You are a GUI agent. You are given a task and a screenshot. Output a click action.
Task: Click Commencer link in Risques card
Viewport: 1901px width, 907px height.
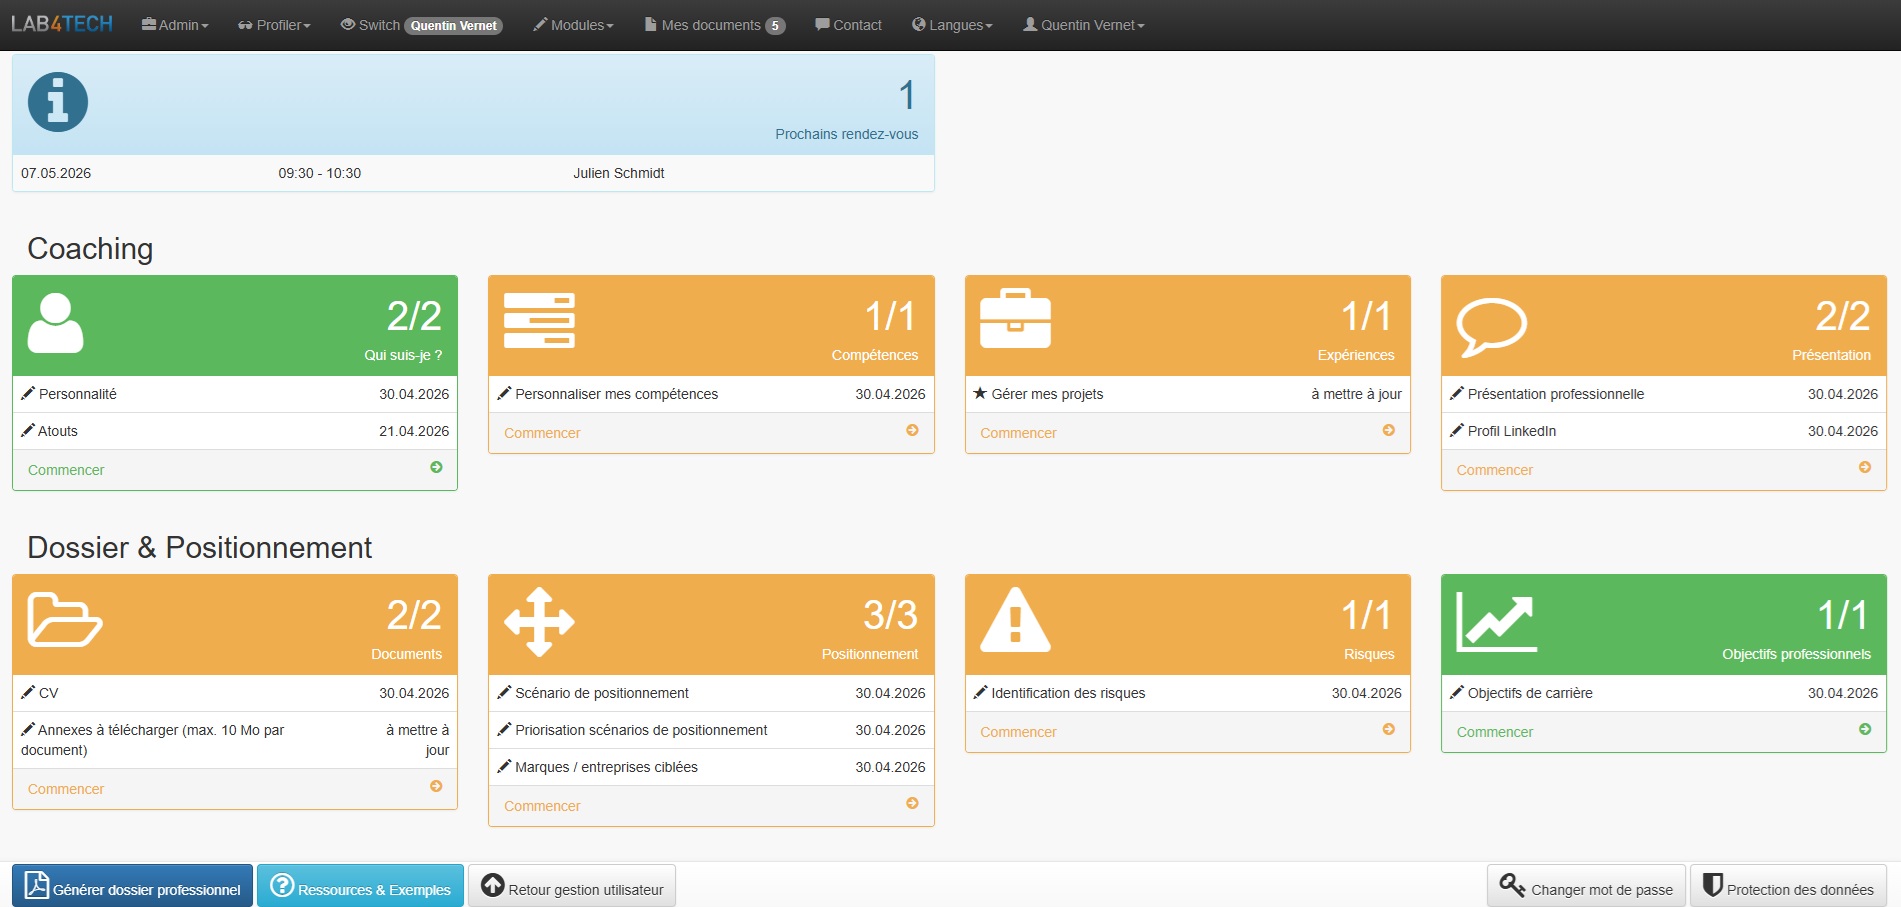pyautogui.click(x=1018, y=732)
